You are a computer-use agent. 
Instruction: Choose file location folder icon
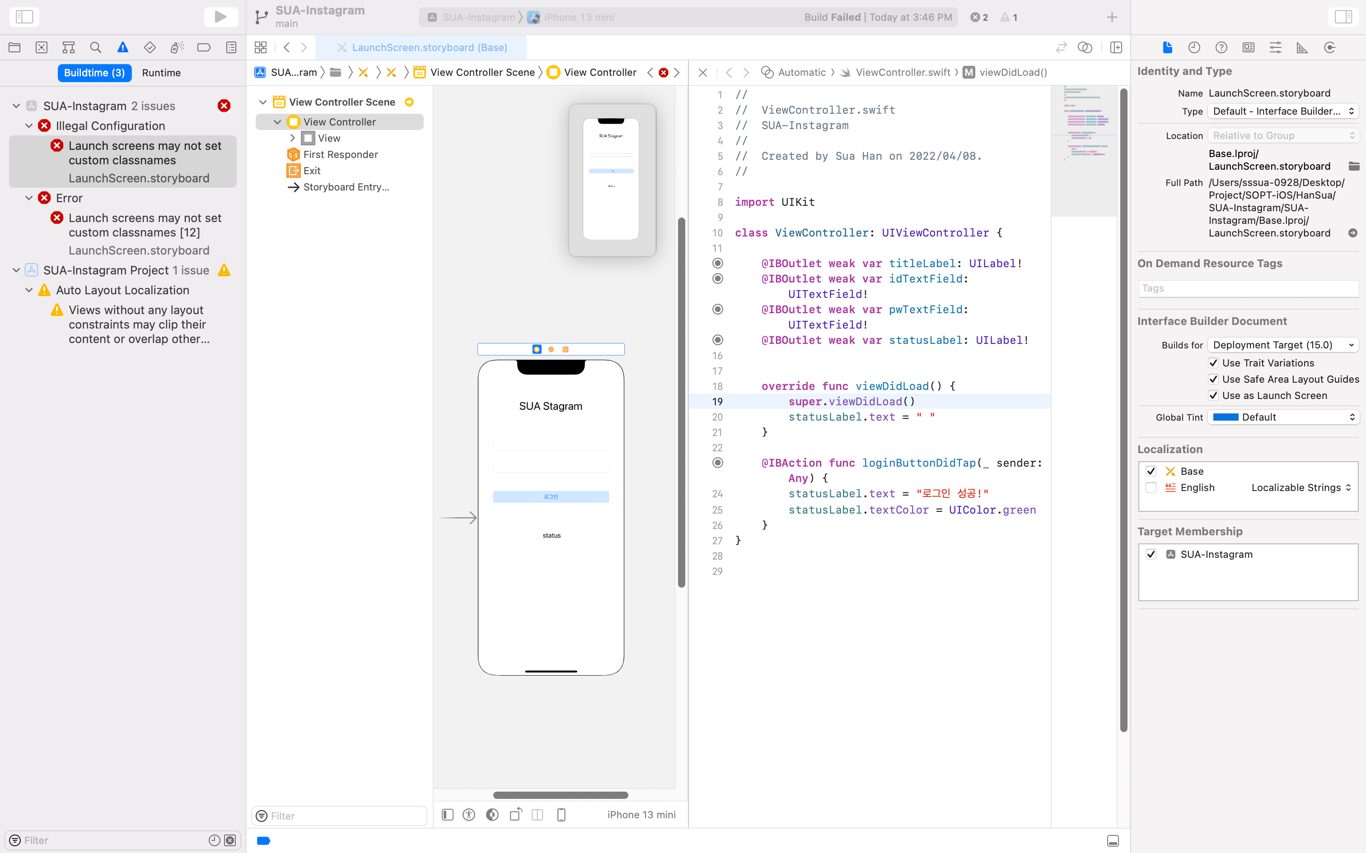(x=1354, y=166)
